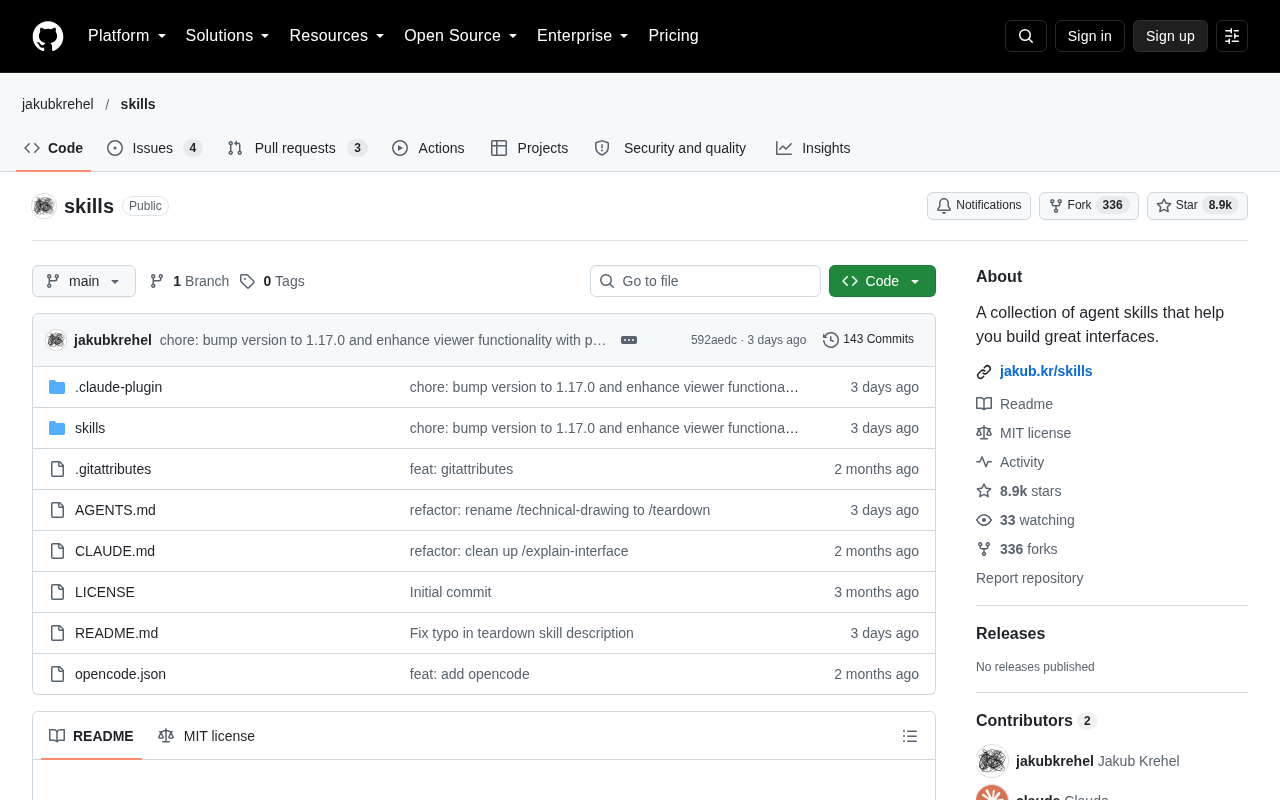This screenshot has height=800, width=1280.
Task: Select the MIT license tab
Action: pos(206,736)
